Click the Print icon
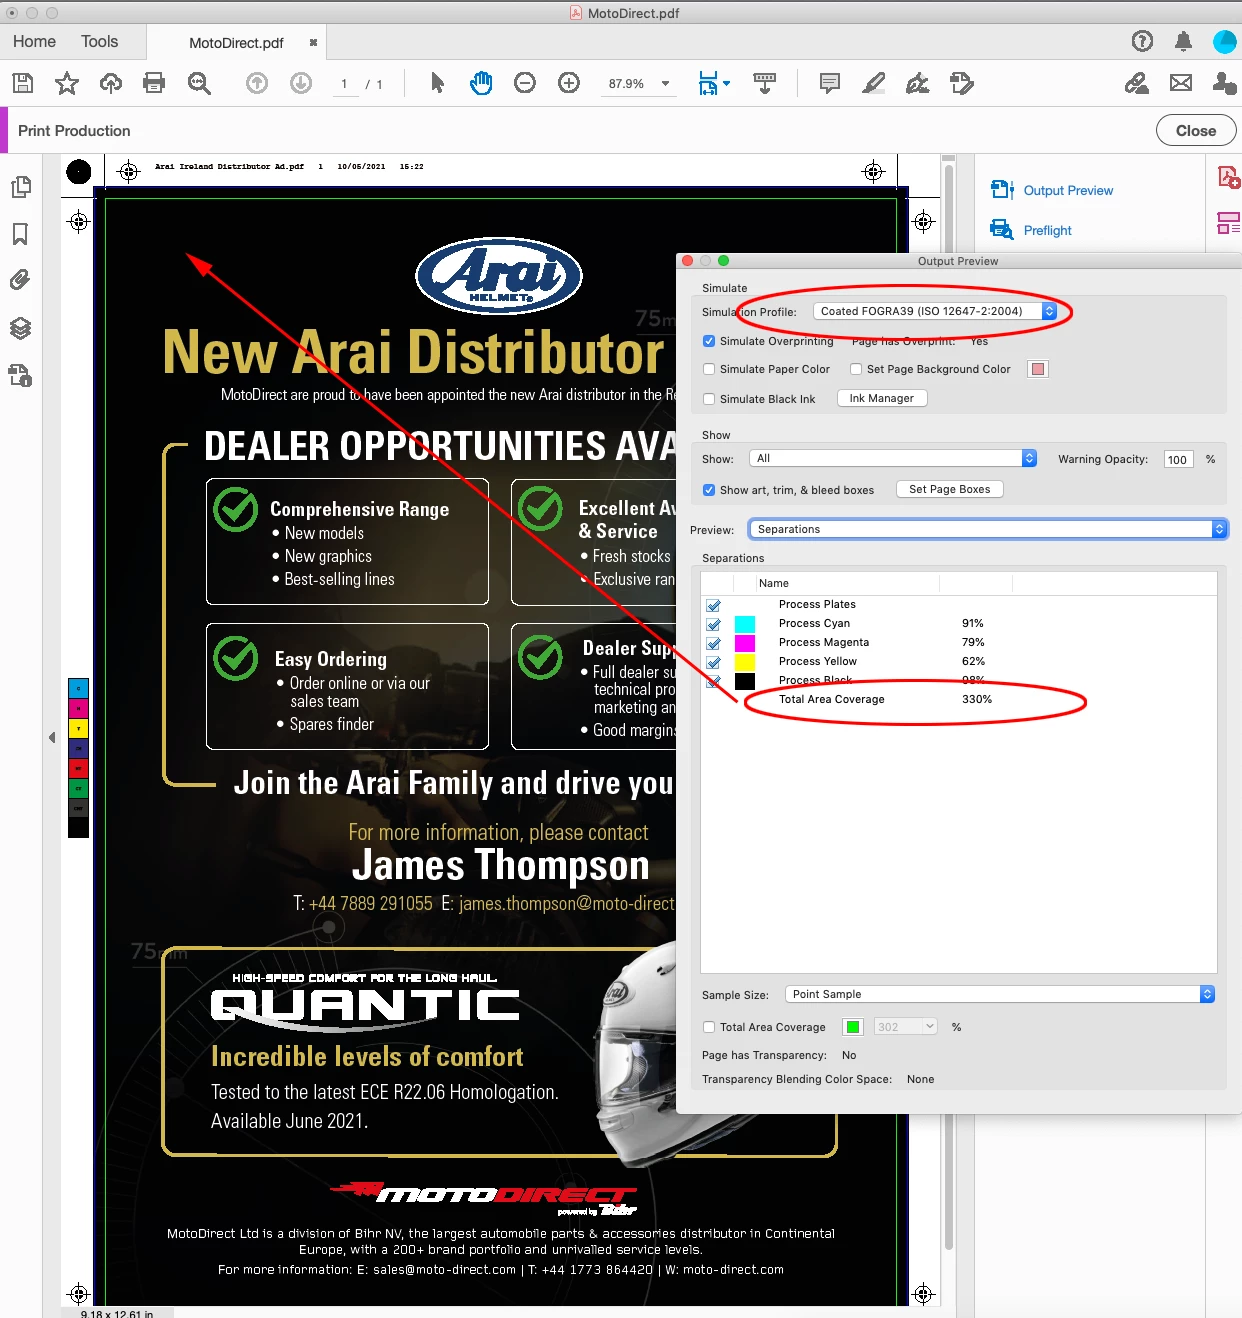The image size is (1242, 1318). tap(154, 83)
